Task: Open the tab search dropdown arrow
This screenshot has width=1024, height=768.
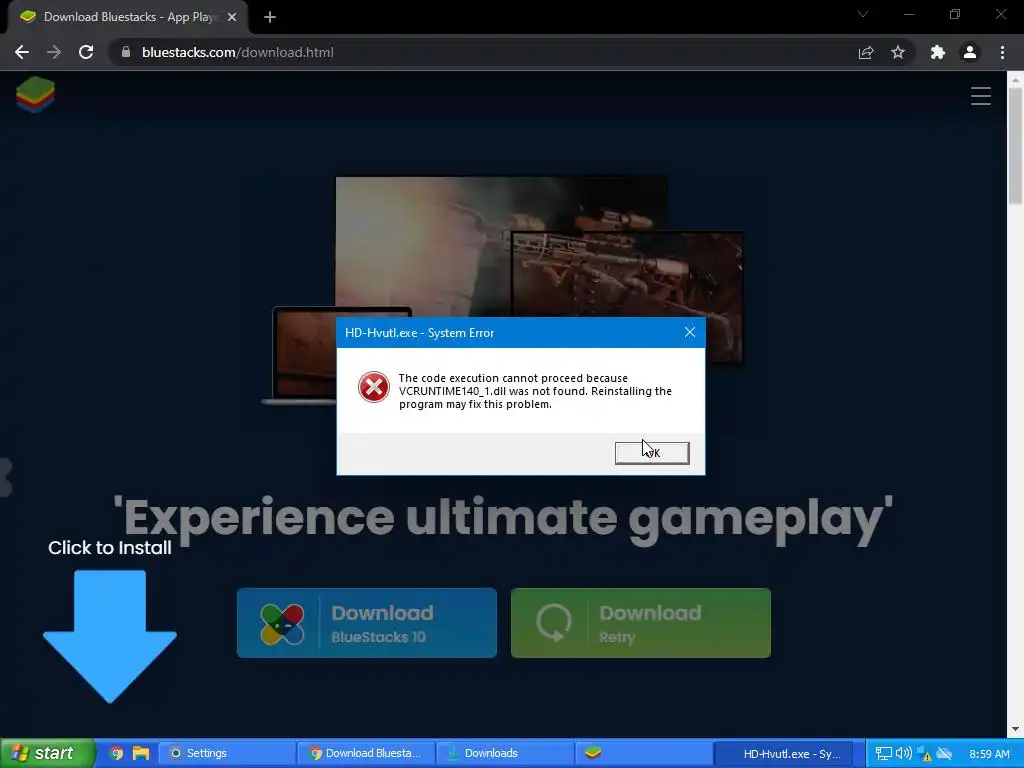Action: click(863, 14)
